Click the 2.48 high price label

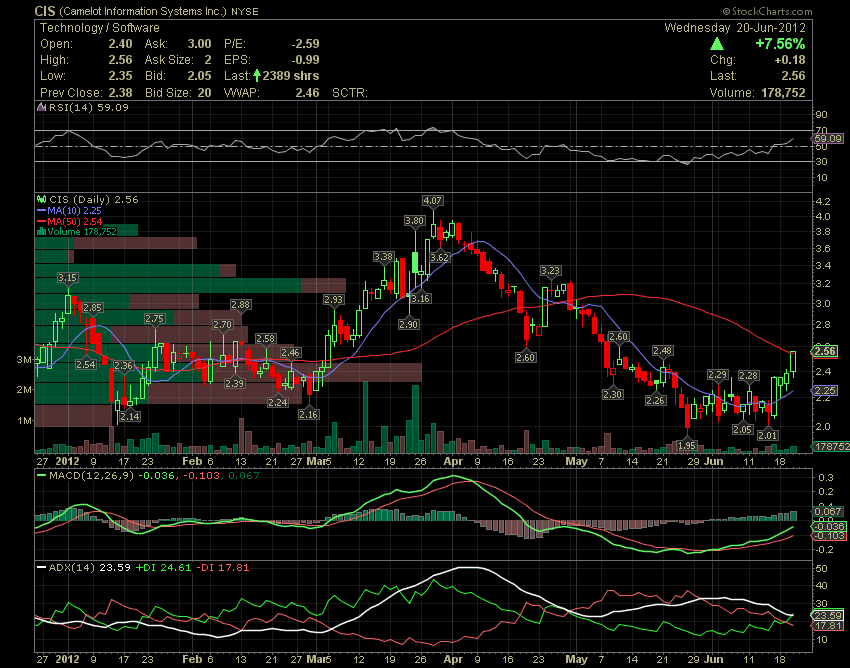click(663, 351)
